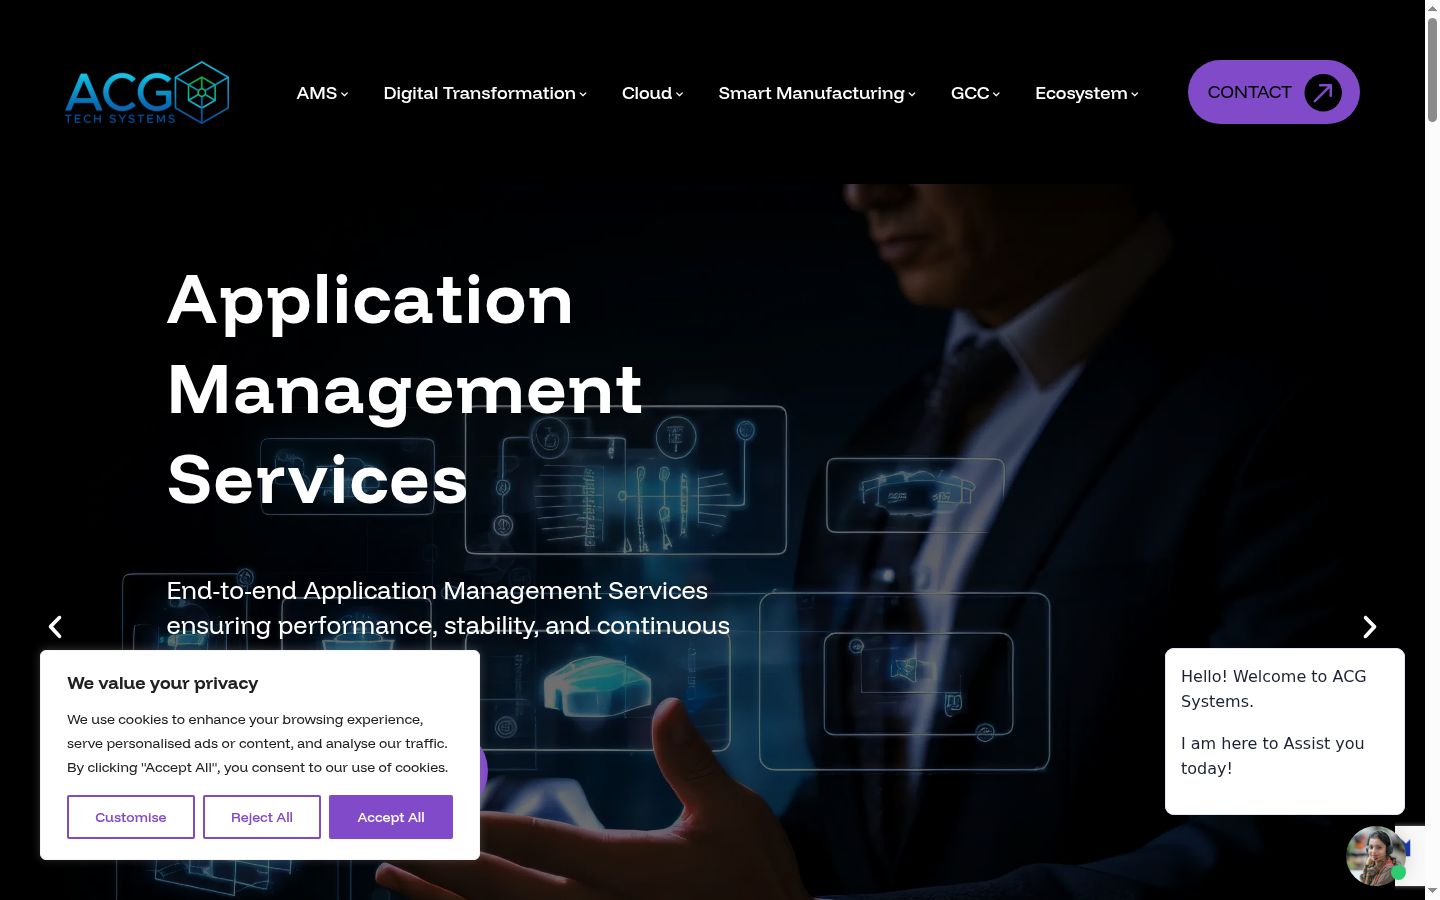Image resolution: width=1440 pixels, height=900 pixels.
Task: Expand the Smart Manufacturing dropdown chevron
Action: [912, 94]
